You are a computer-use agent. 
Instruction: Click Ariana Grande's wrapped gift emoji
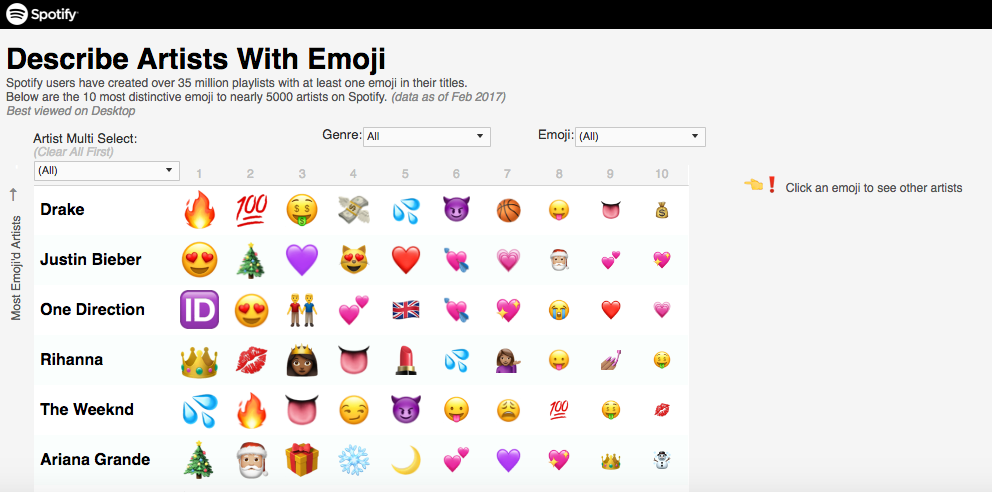302,460
